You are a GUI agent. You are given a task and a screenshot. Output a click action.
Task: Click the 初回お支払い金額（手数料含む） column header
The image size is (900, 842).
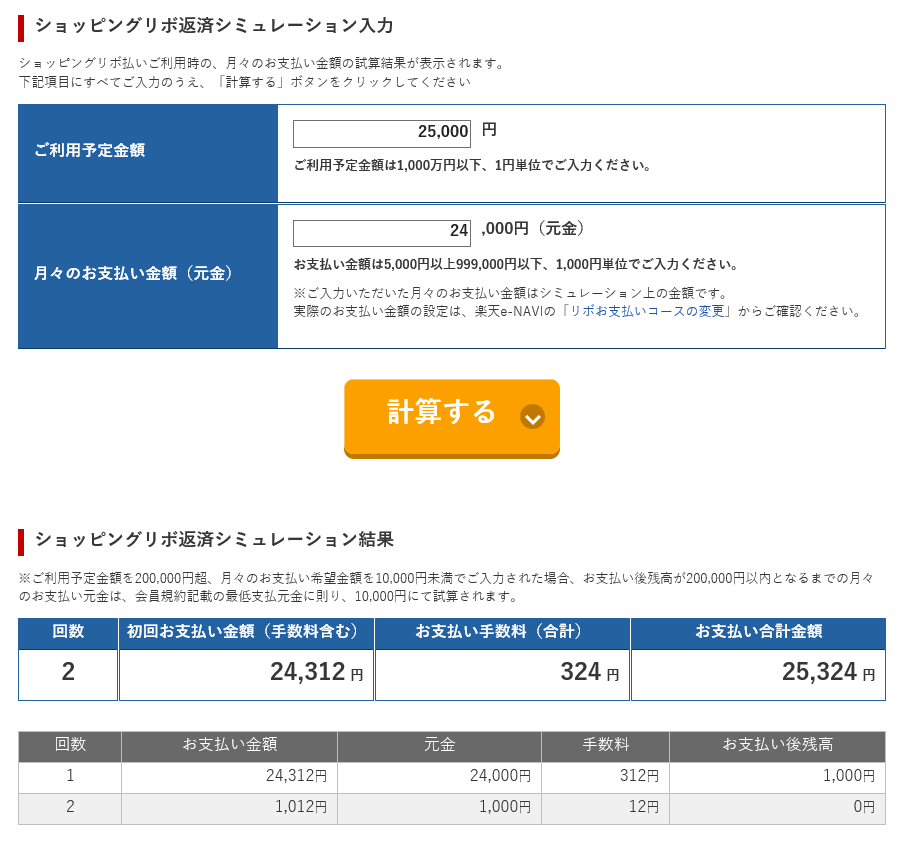click(246, 633)
